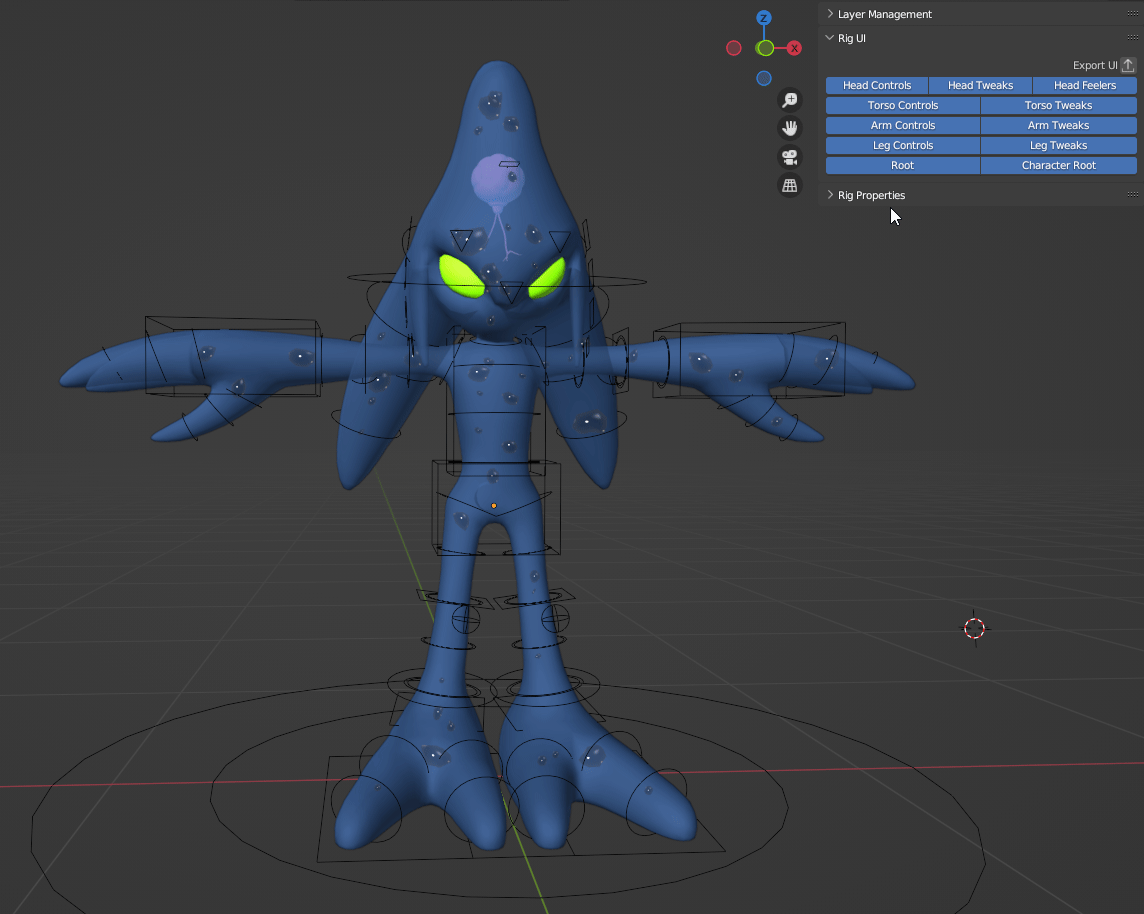
Task: Click the Rig UI panel grip dots
Action: pos(1132,38)
